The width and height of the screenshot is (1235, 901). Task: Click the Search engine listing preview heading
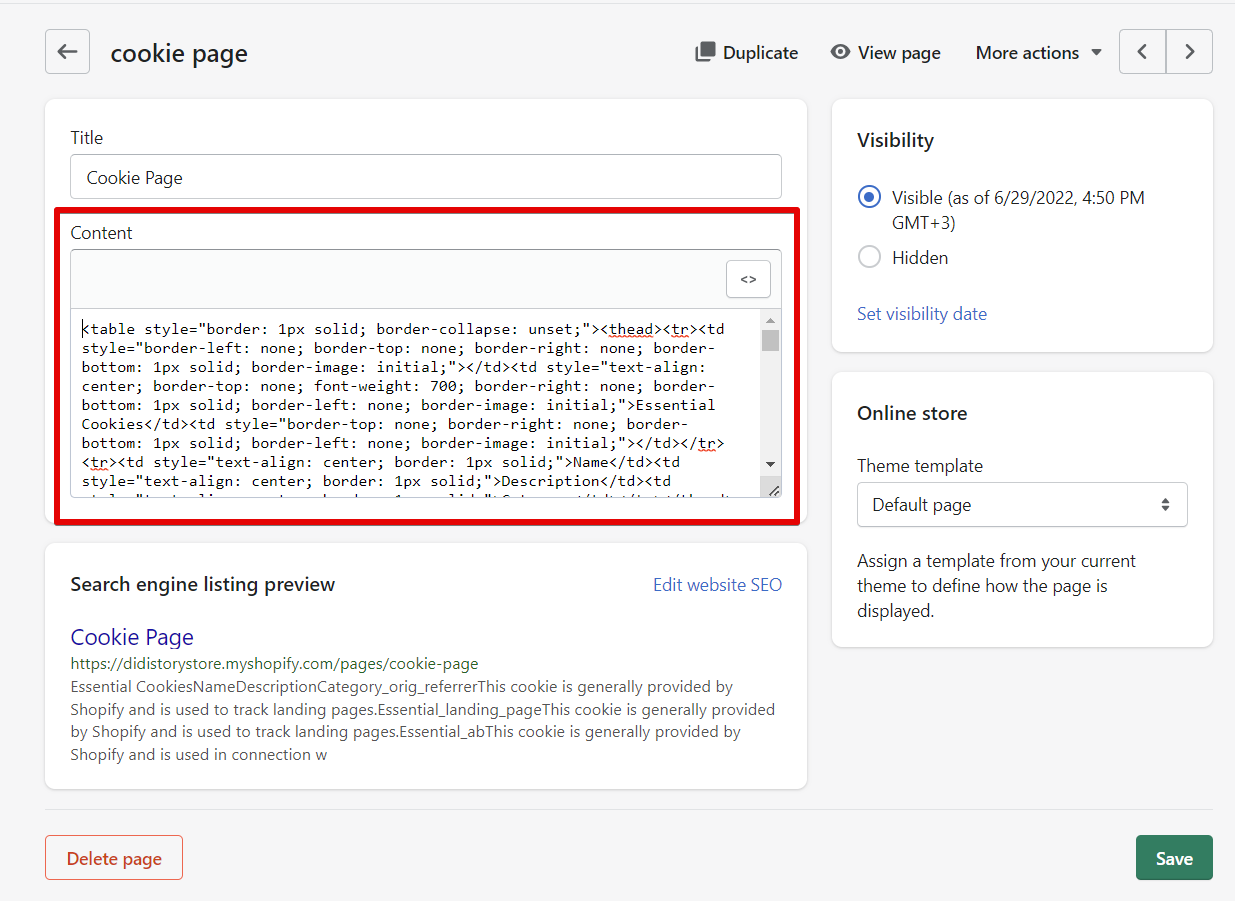pos(203,585)
